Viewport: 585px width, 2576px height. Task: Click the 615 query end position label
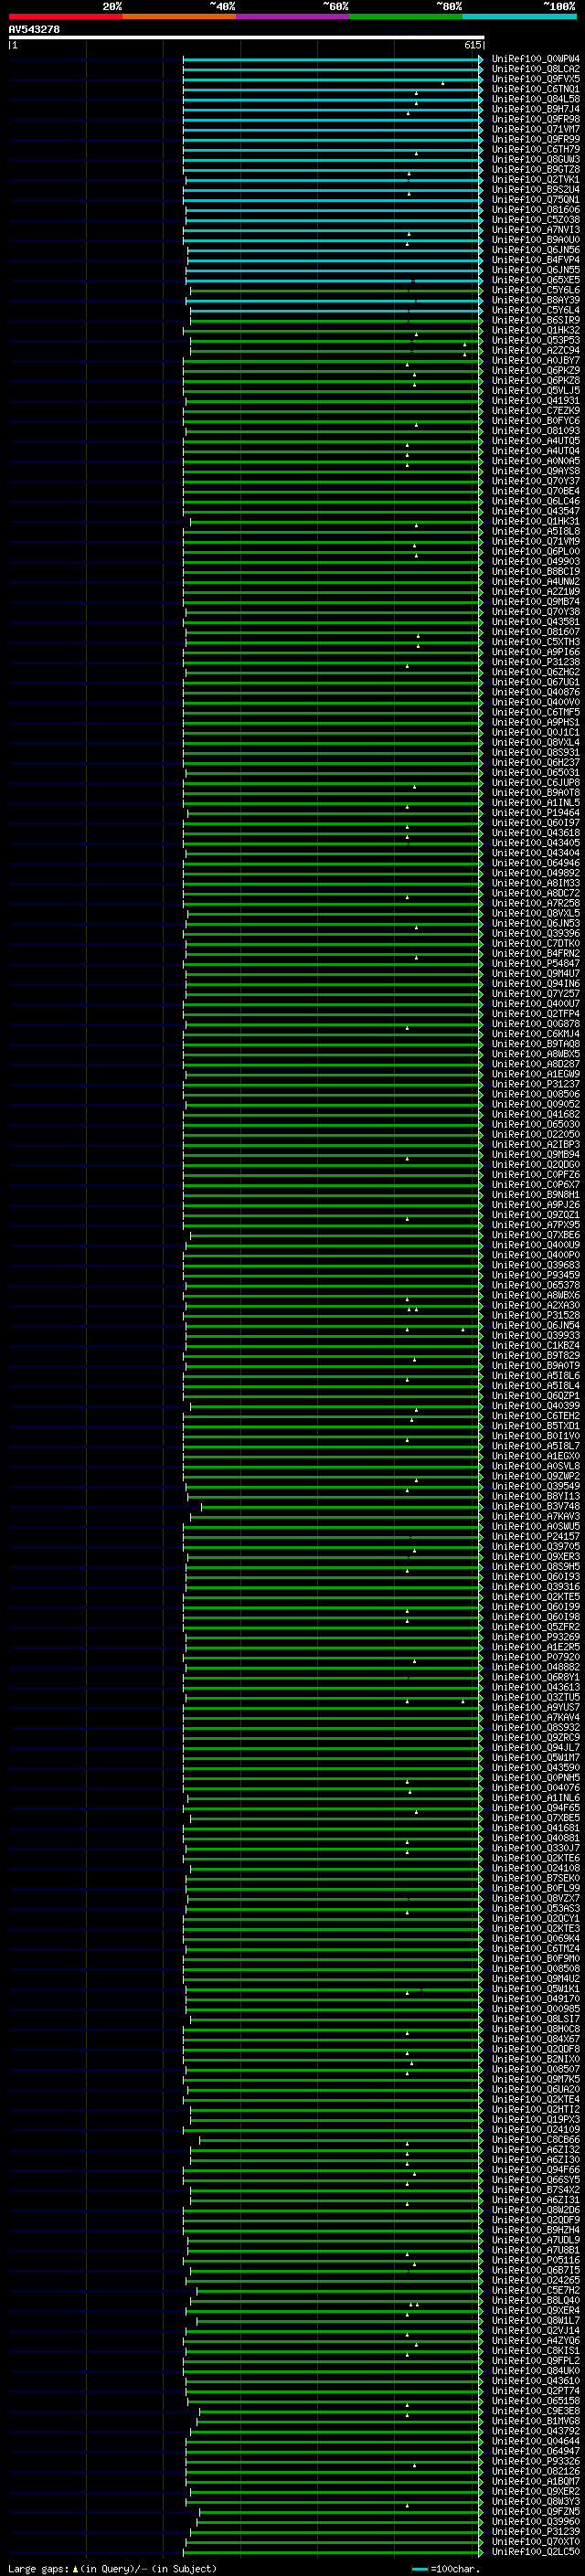[473, 45]
